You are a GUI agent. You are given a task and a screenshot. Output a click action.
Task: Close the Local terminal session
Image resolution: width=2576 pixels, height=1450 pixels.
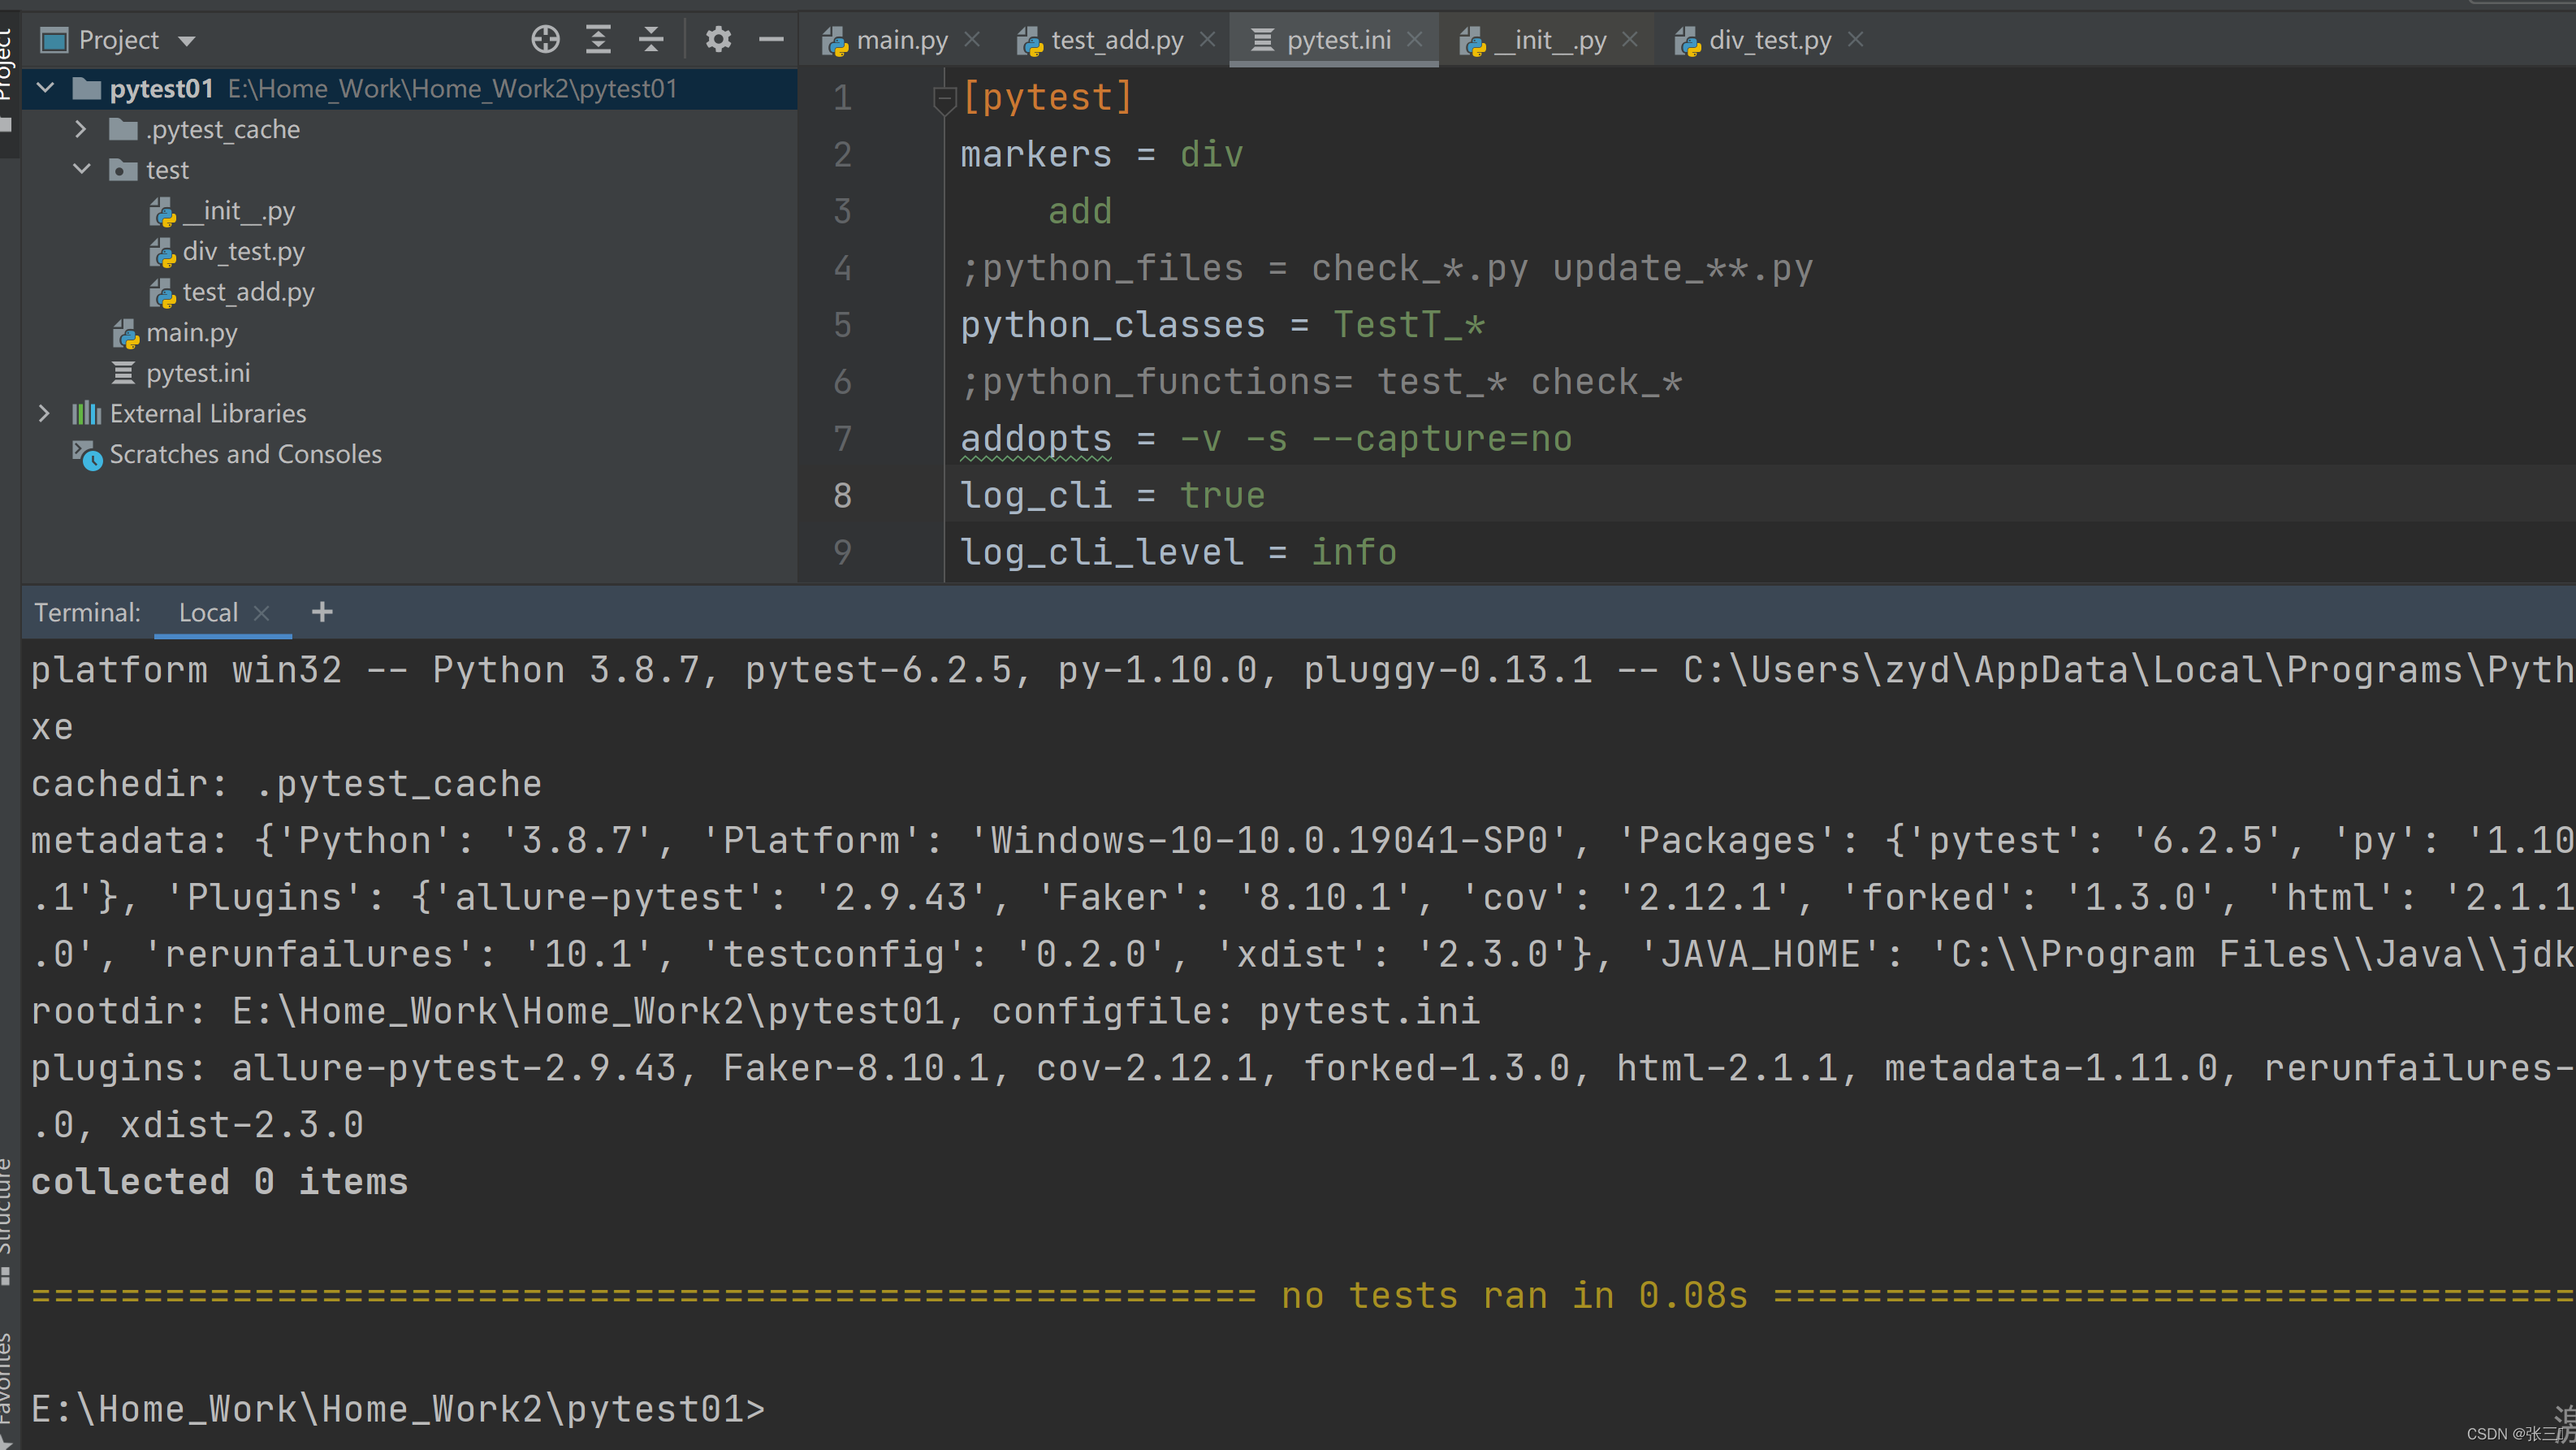click(x=262, y=613)
